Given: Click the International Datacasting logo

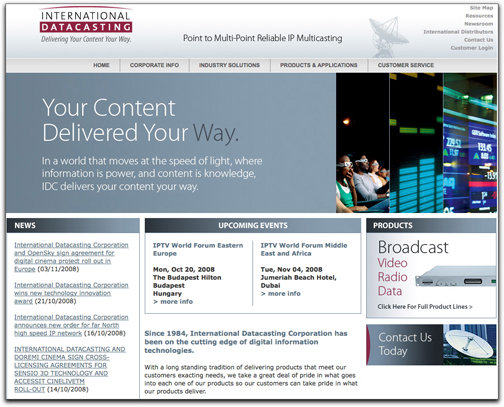Looking at the screenshot, I should pos(86,25).
